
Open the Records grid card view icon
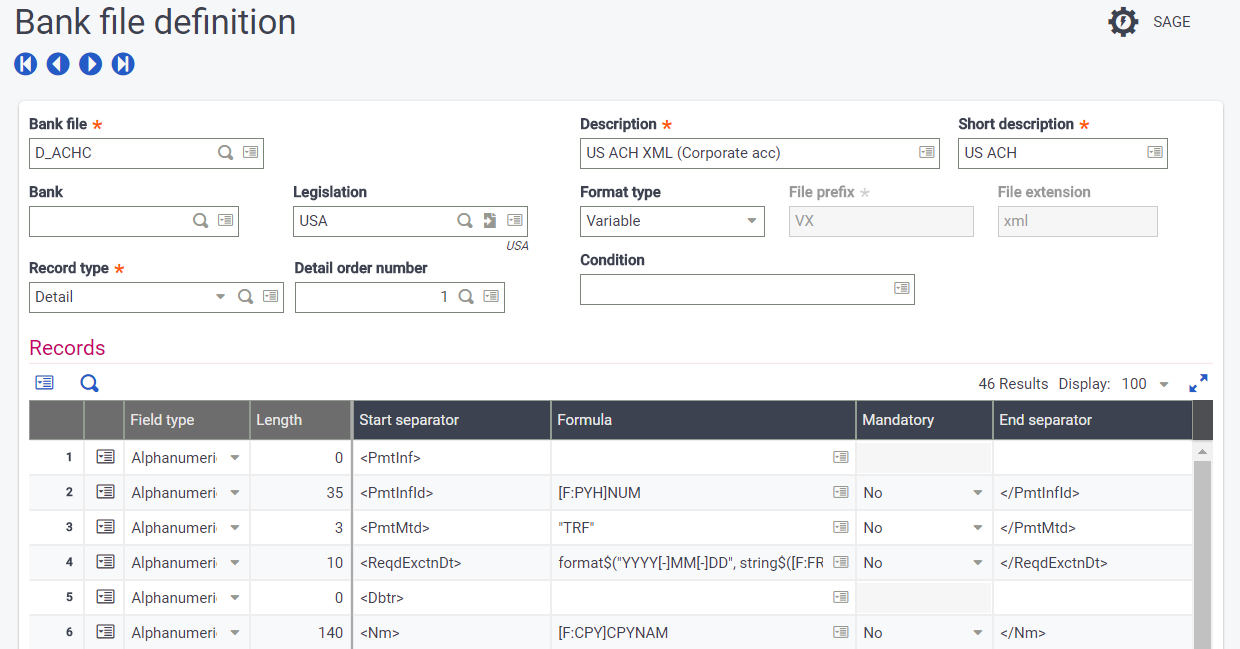coord(44,383)
